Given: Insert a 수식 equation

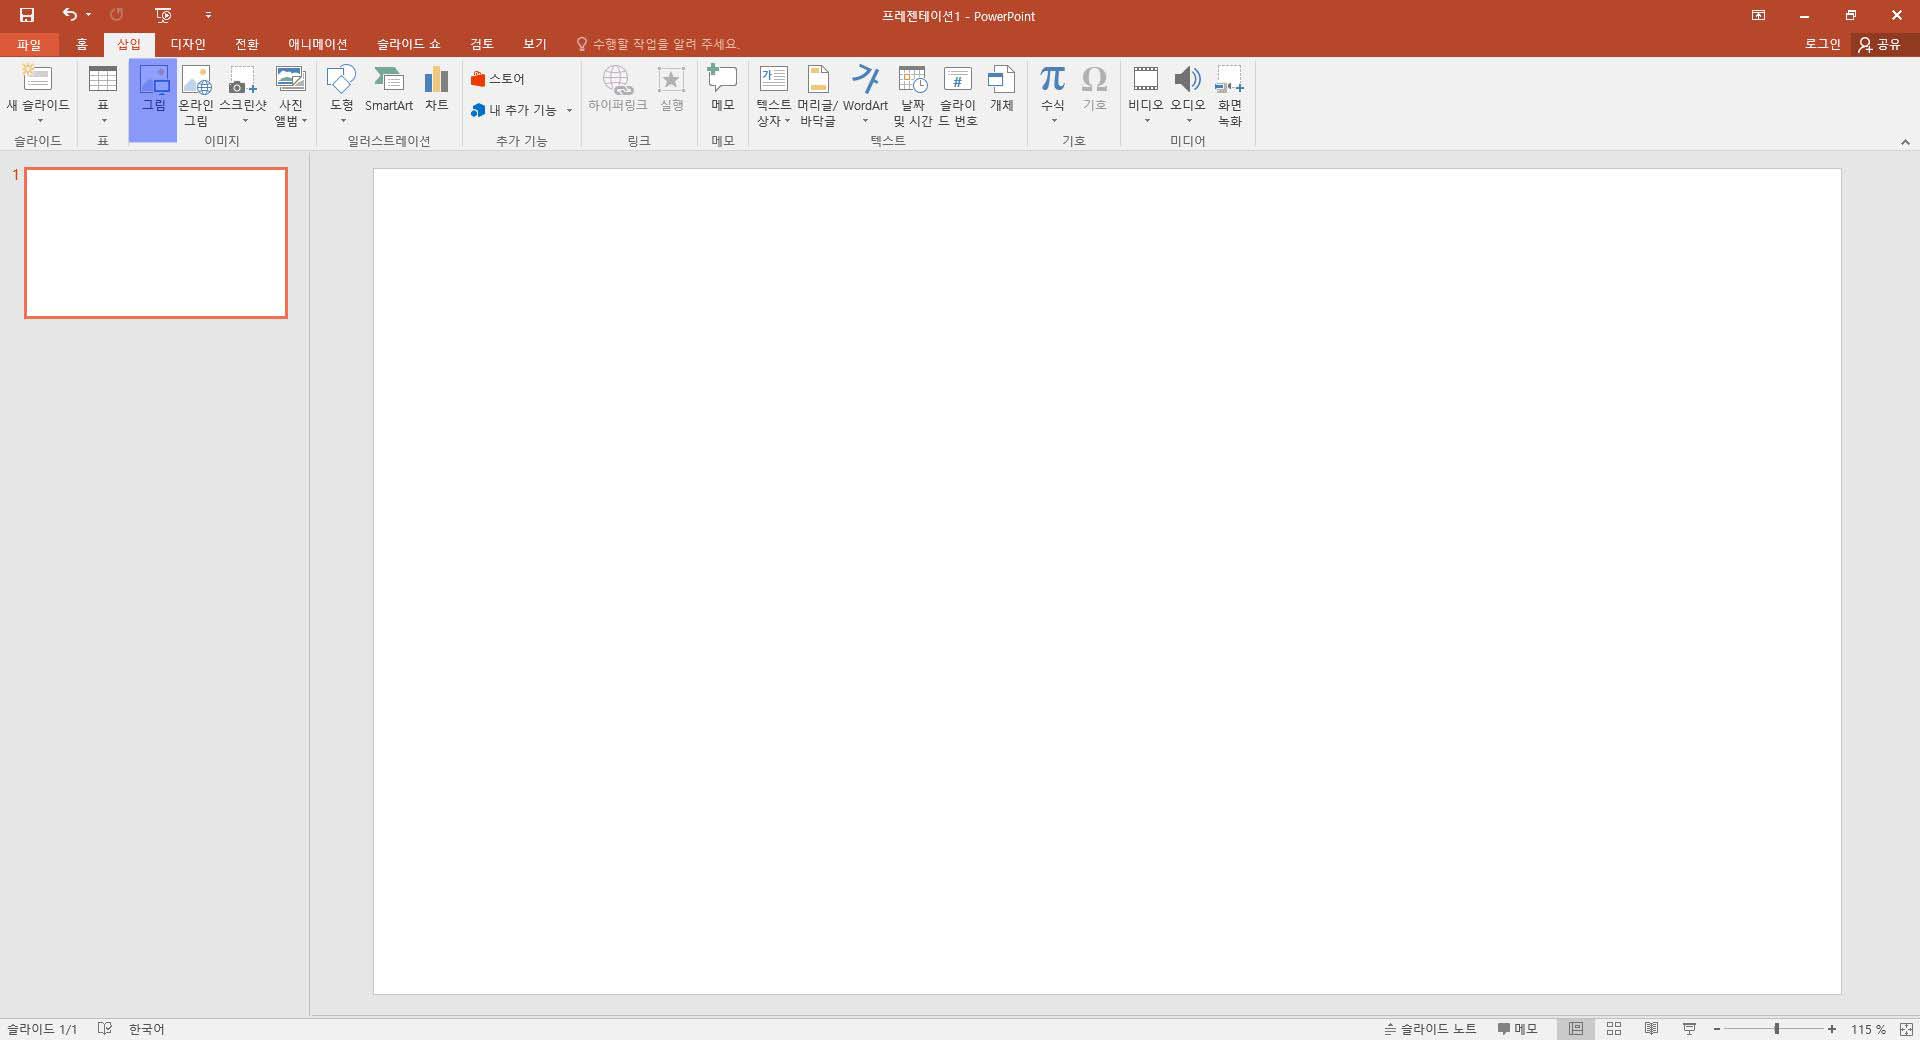Looking at the screenshot, I should [1052, 95].
